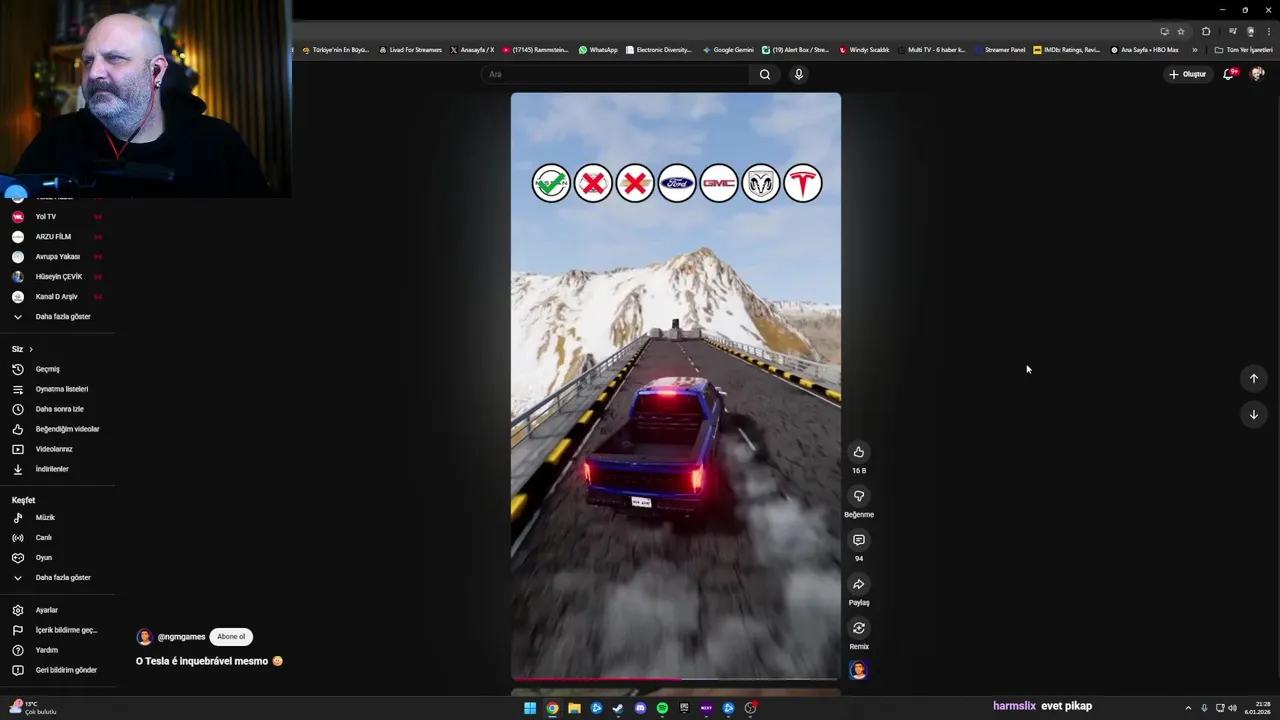Image resolution: width=1280 pixels, height=720 pixels.
Task: Open the notifications bell
Action: point(1228,74)
